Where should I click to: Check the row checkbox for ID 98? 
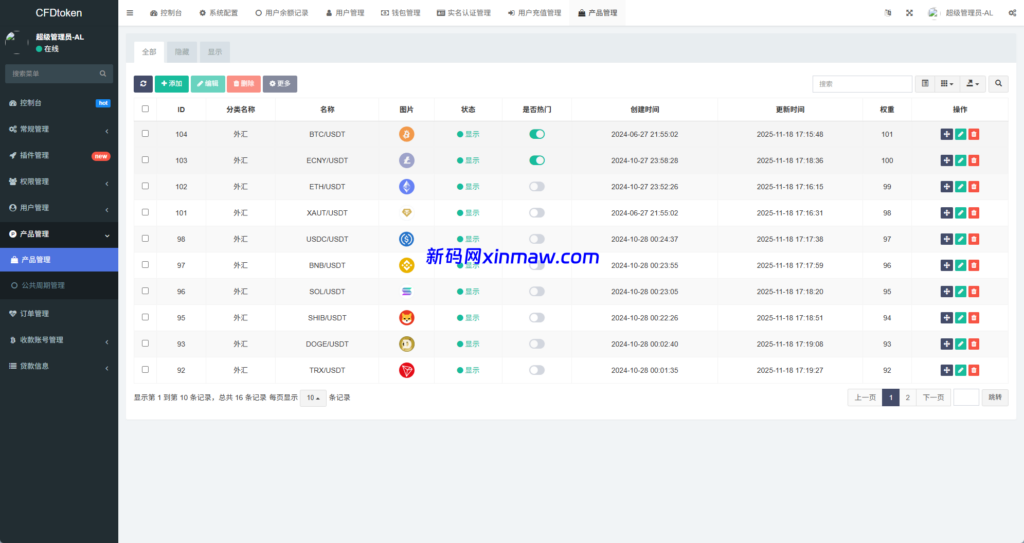[x=145, y=239]
